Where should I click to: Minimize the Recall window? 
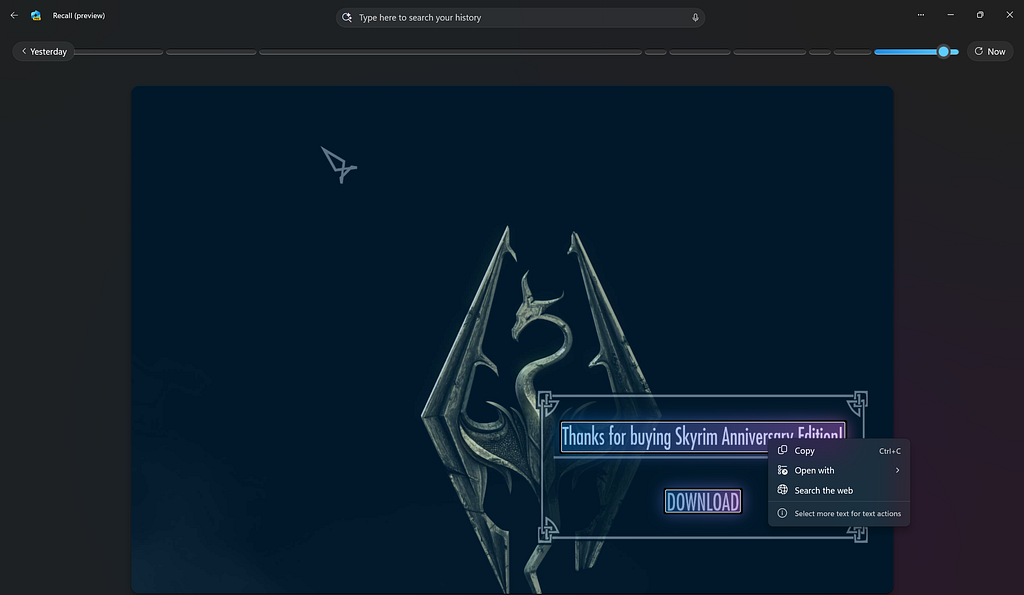951,15
